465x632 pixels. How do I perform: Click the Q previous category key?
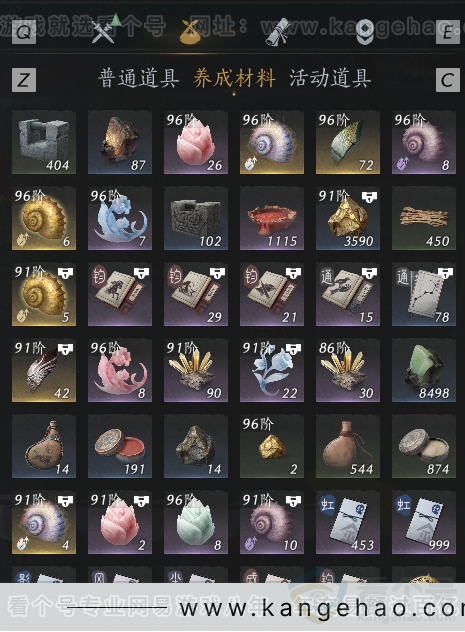tap(24, 32)
